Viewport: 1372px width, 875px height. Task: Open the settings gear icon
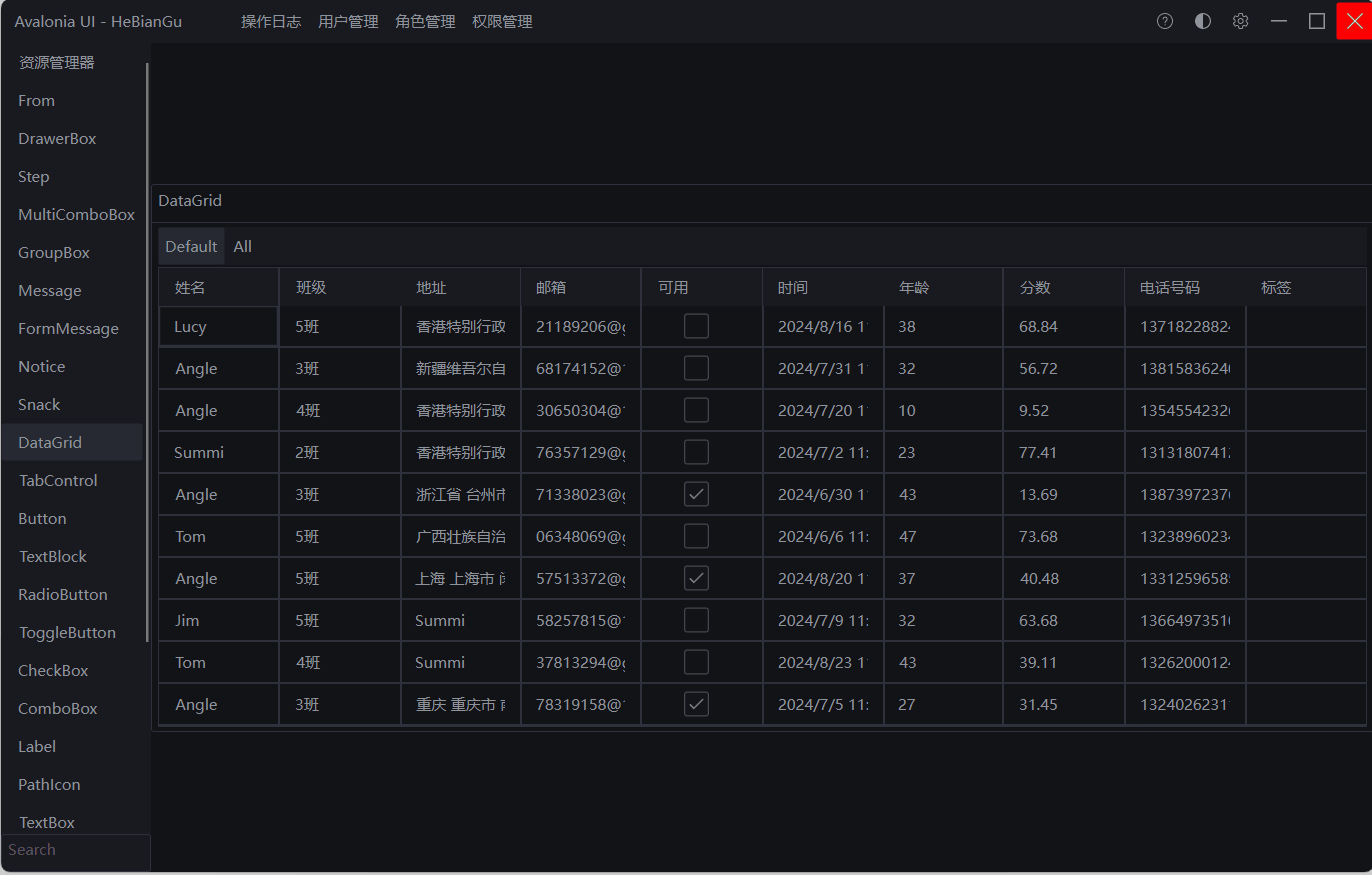(x=1240, y=20)
